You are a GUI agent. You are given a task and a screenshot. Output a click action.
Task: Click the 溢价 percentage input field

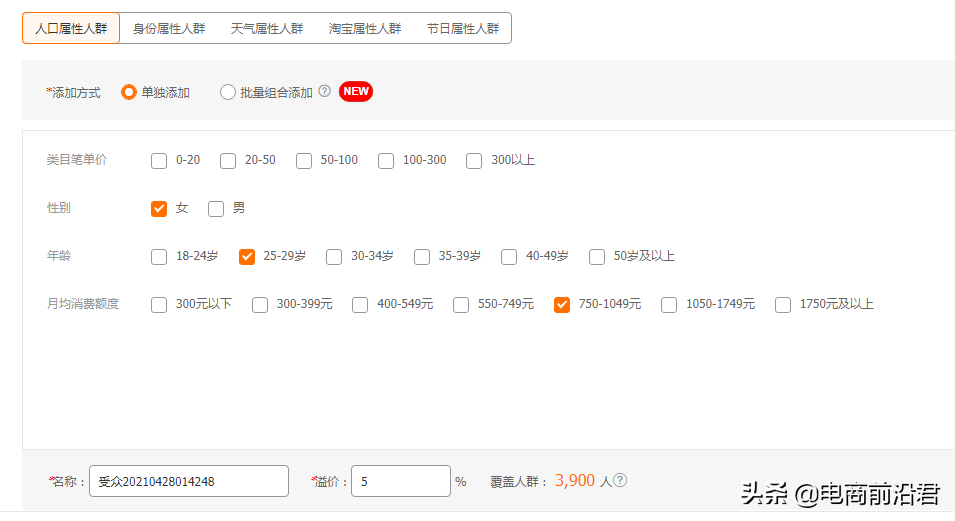point(401,481)
